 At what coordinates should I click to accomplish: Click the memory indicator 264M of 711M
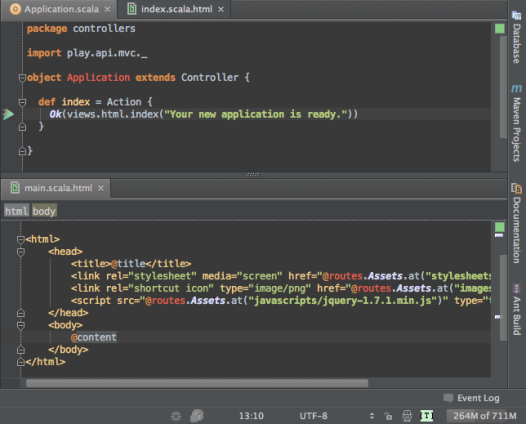pyautogui.click(x=485, y=416)
